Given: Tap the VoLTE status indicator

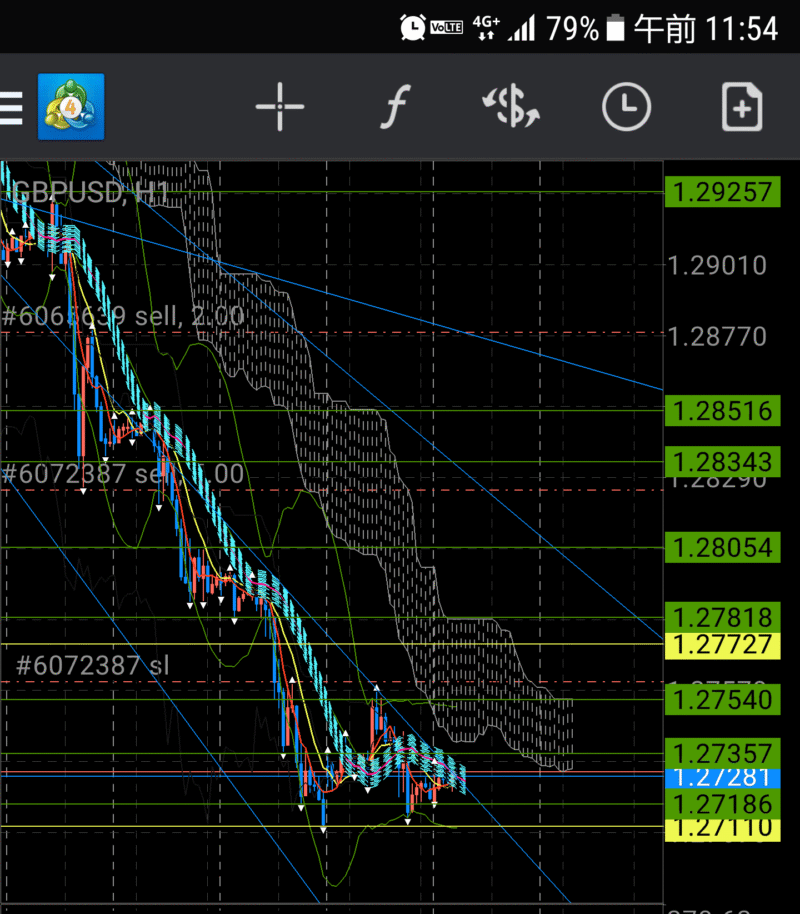Looking at the screenshot, I should coord(446,27).
